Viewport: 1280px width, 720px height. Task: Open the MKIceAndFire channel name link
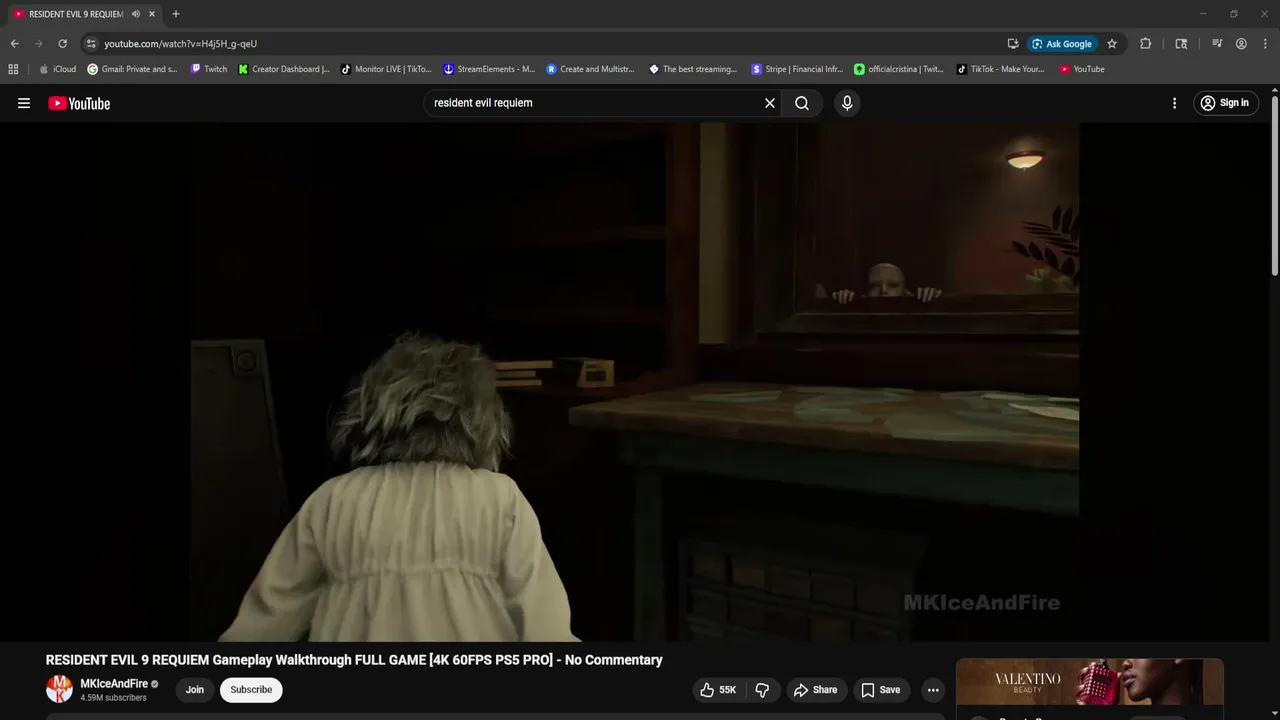114,684
